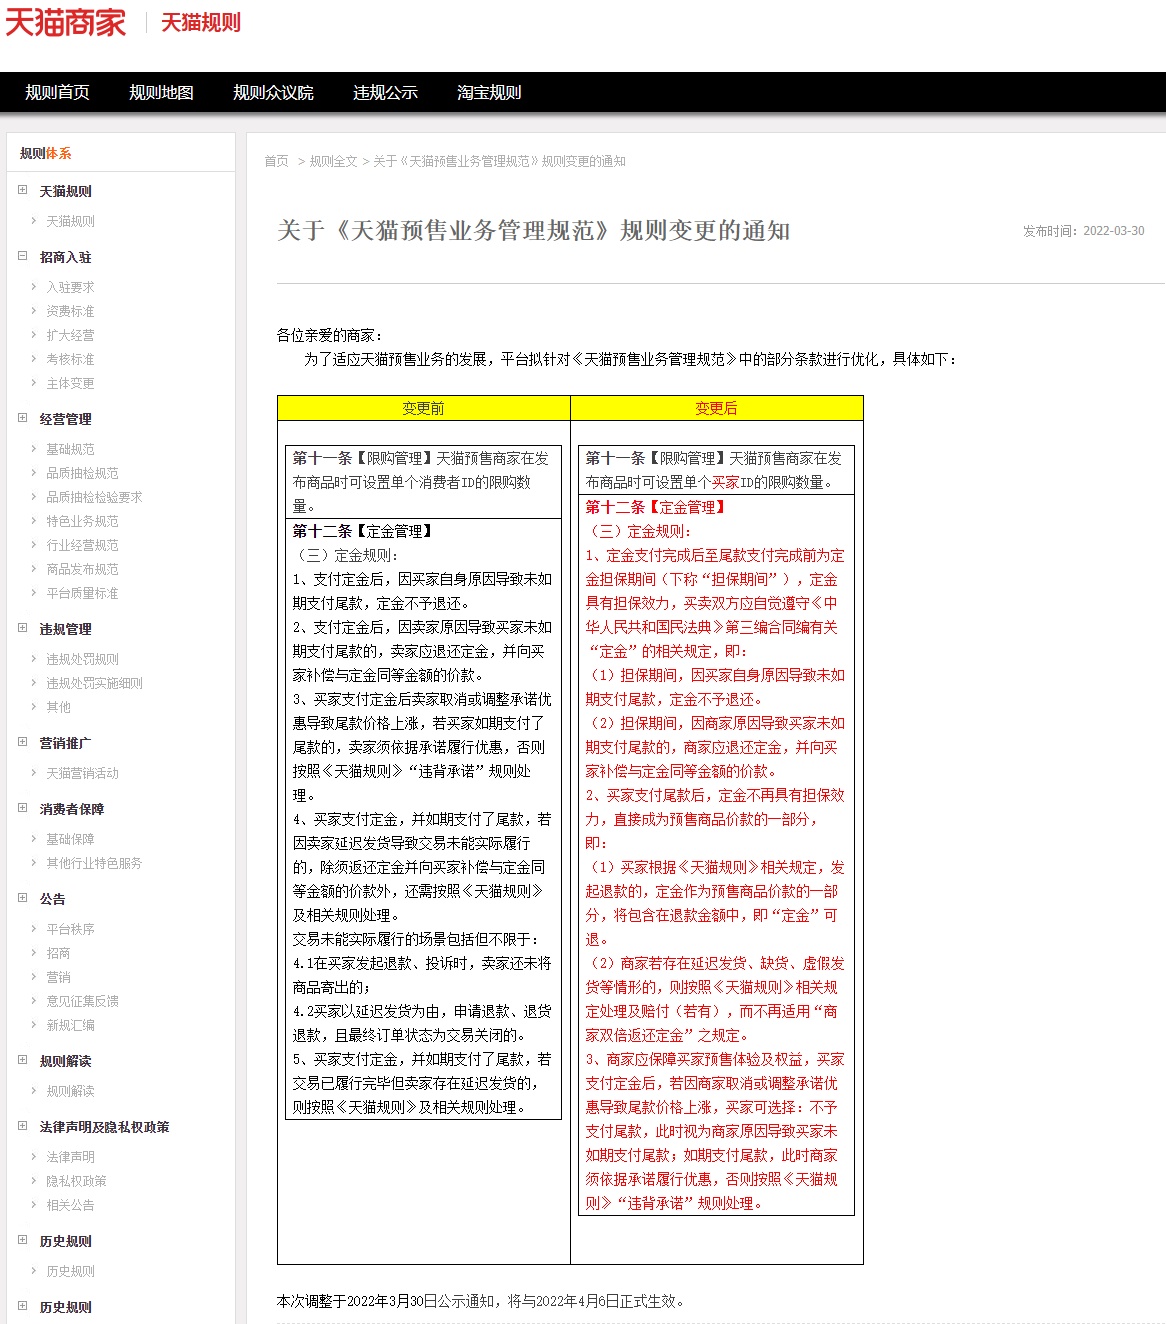Select 考核标准 sidebar item

point(70,359)
